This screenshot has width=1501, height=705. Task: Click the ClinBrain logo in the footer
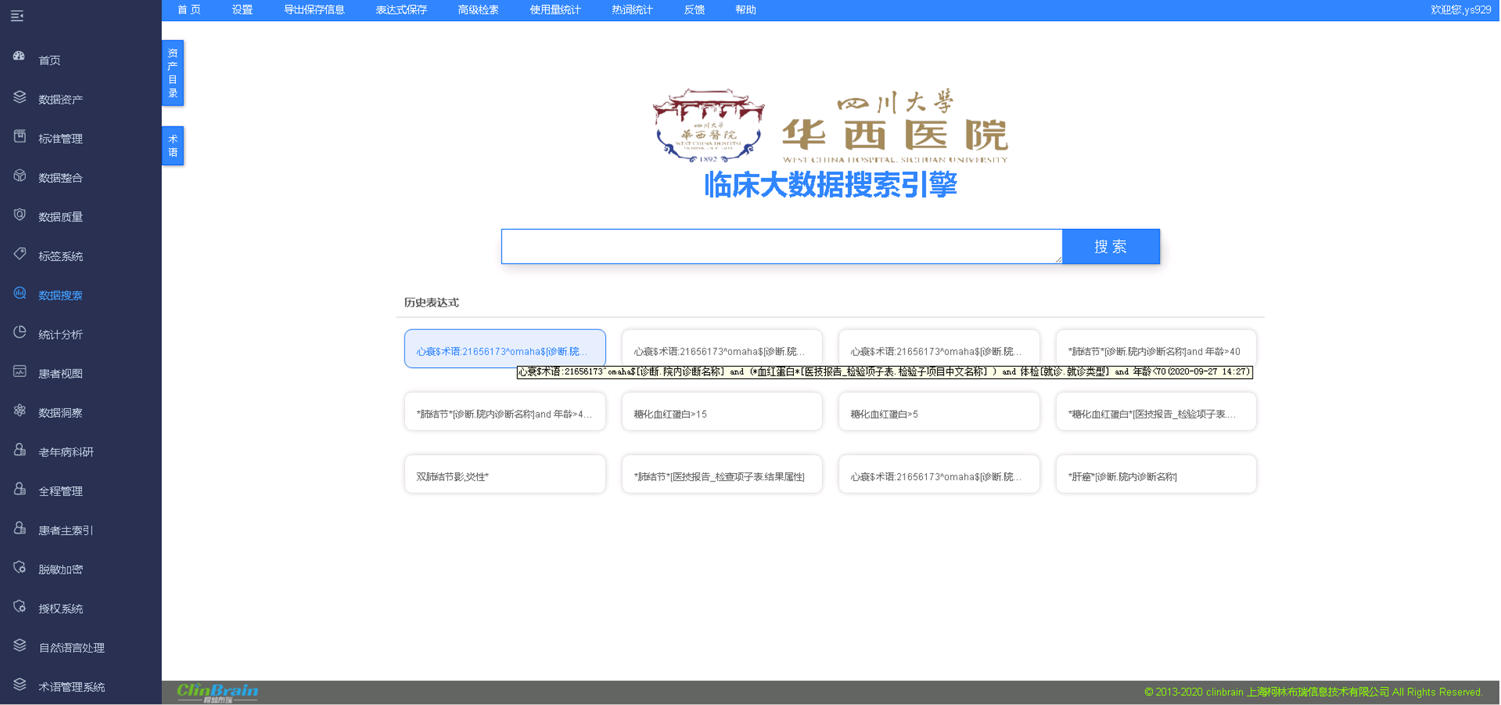(217, 693)
